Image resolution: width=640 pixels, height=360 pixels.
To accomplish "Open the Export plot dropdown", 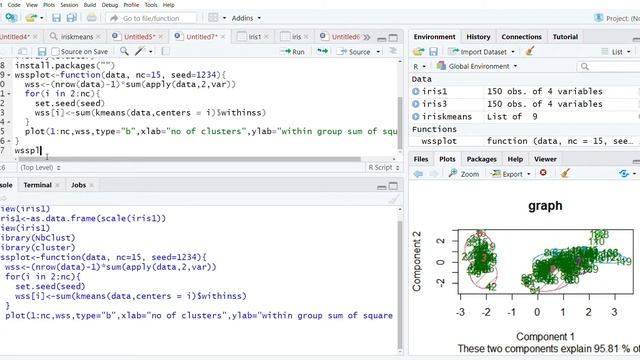I will [510, 174].
